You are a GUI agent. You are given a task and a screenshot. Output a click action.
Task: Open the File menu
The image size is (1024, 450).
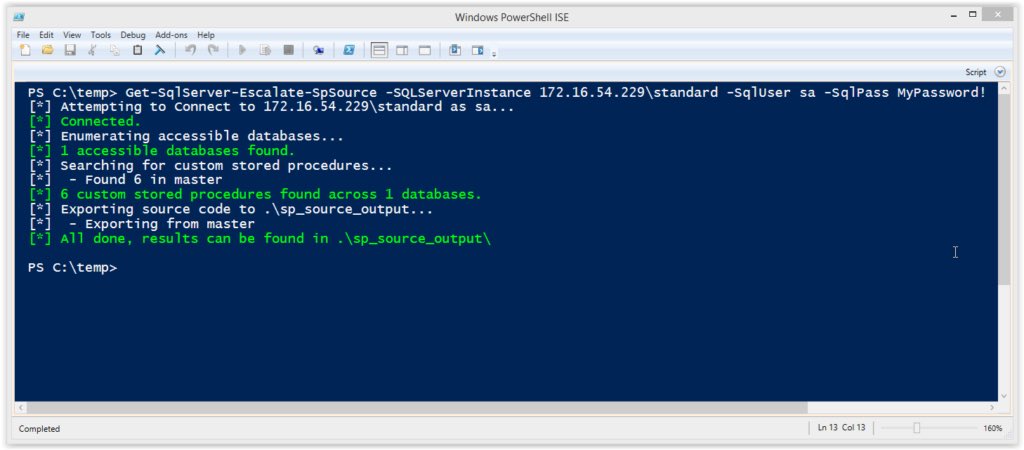tap(23, 35)
